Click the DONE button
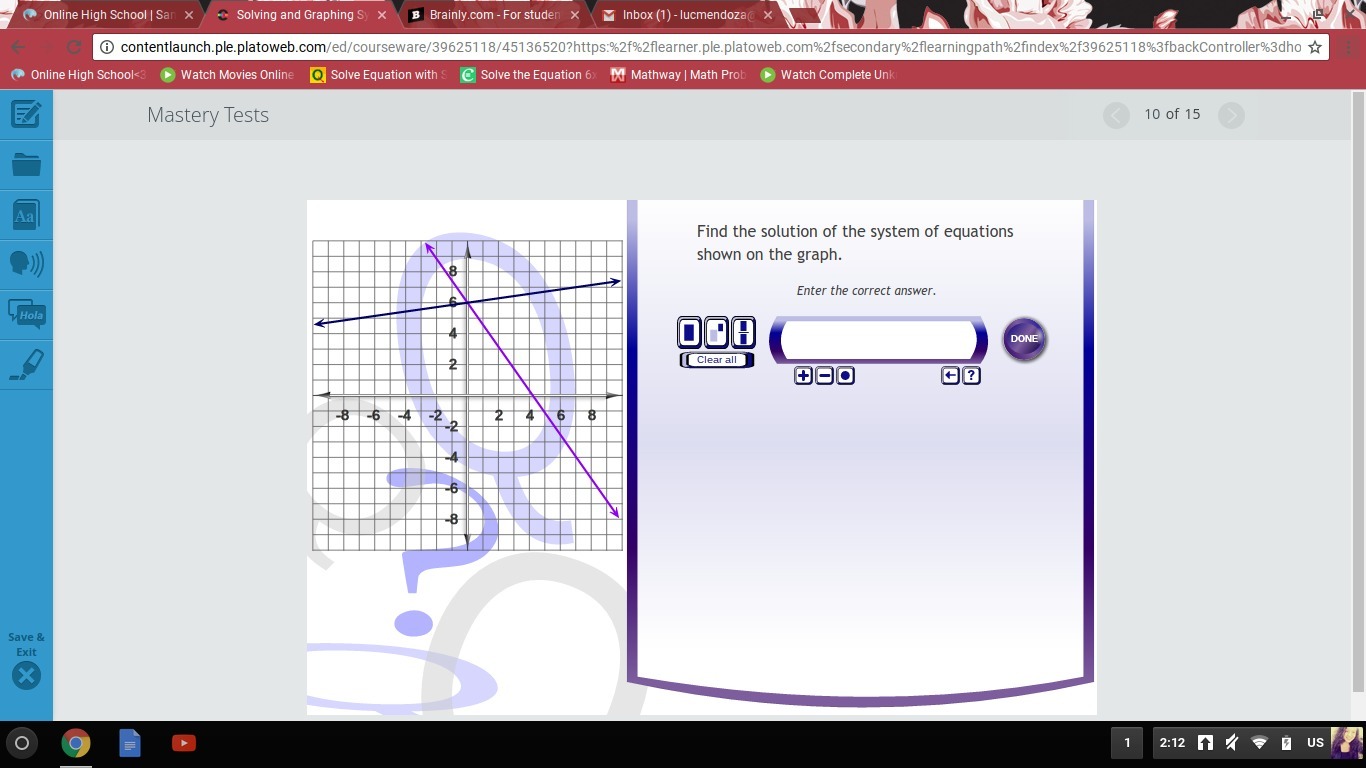This screenshot has width=1366, height=768. [x=1024, y=339]
